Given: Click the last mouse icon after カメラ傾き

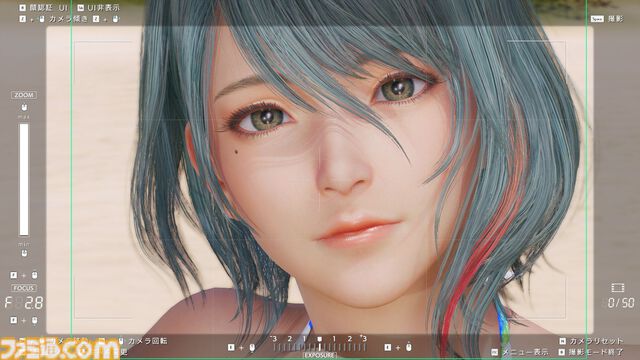Looking at the screenshot, I should [x=116, y=19].
